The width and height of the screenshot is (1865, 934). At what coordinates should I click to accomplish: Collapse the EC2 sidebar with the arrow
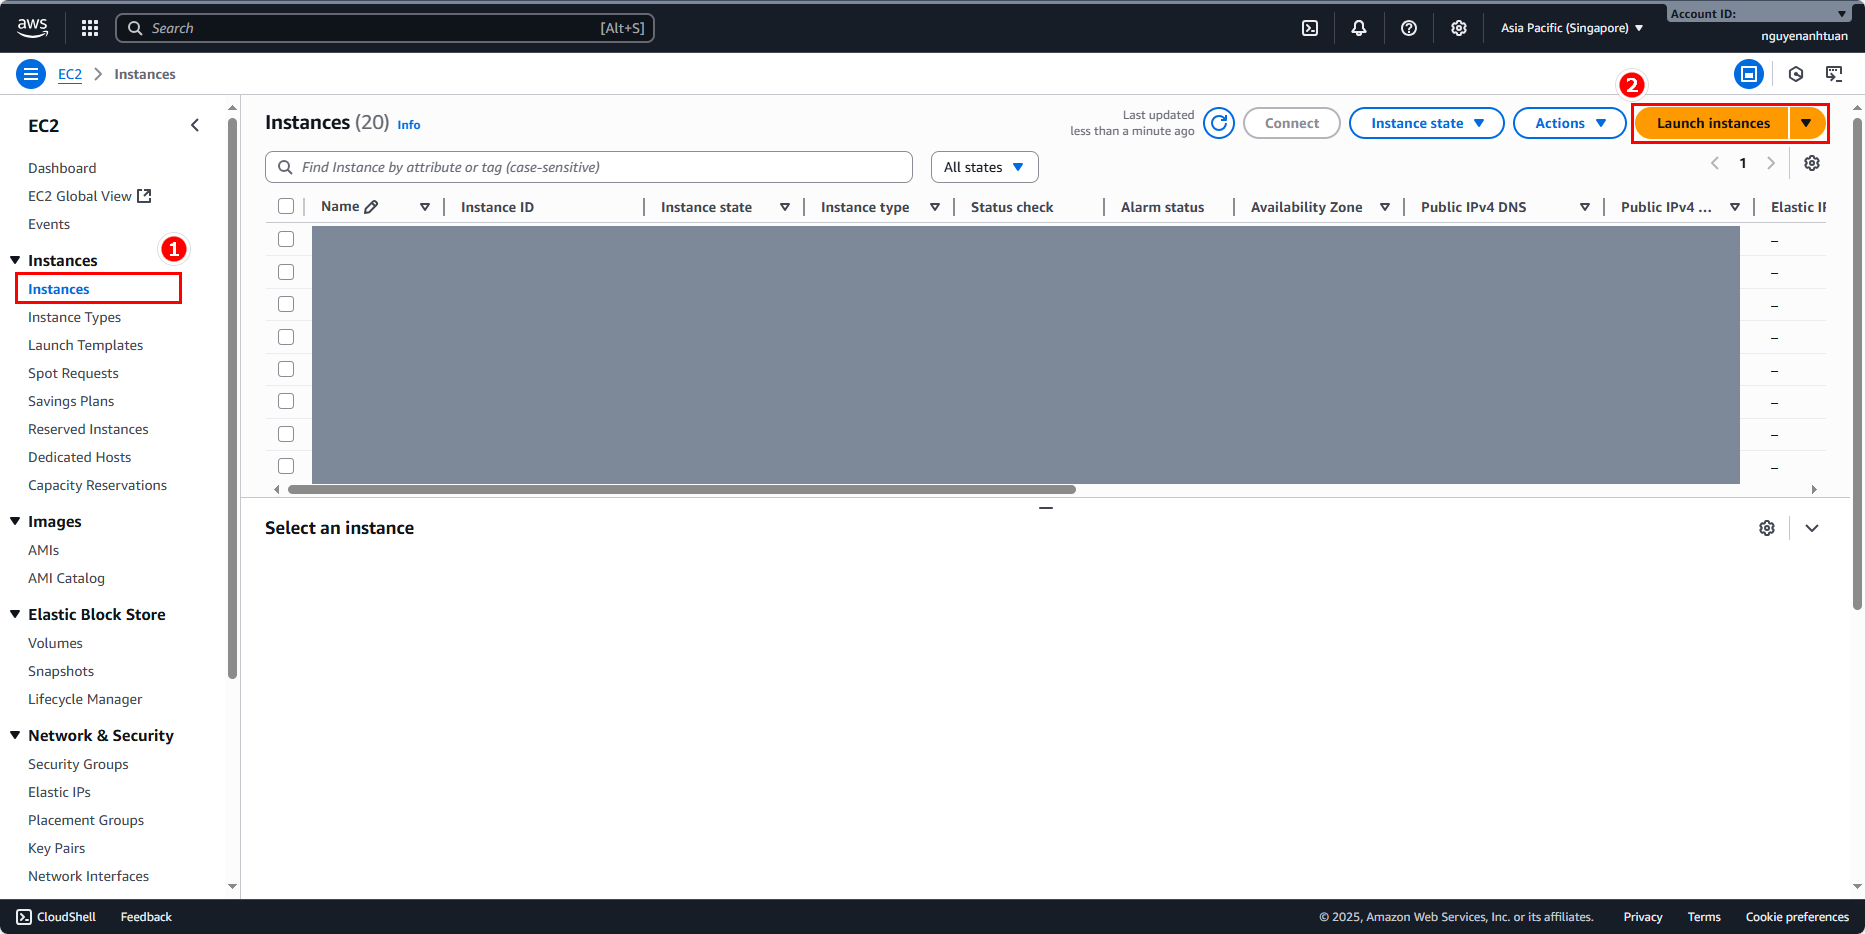195,125
